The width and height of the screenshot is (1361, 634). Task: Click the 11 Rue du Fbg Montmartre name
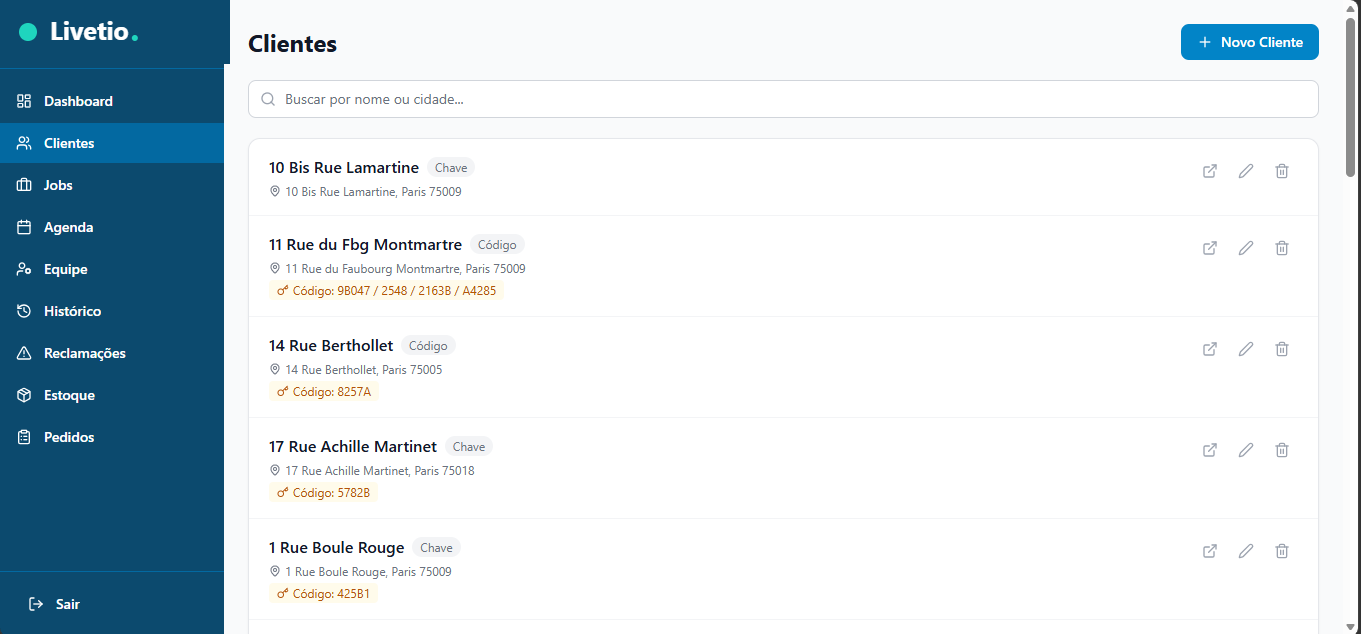[365, 244]
